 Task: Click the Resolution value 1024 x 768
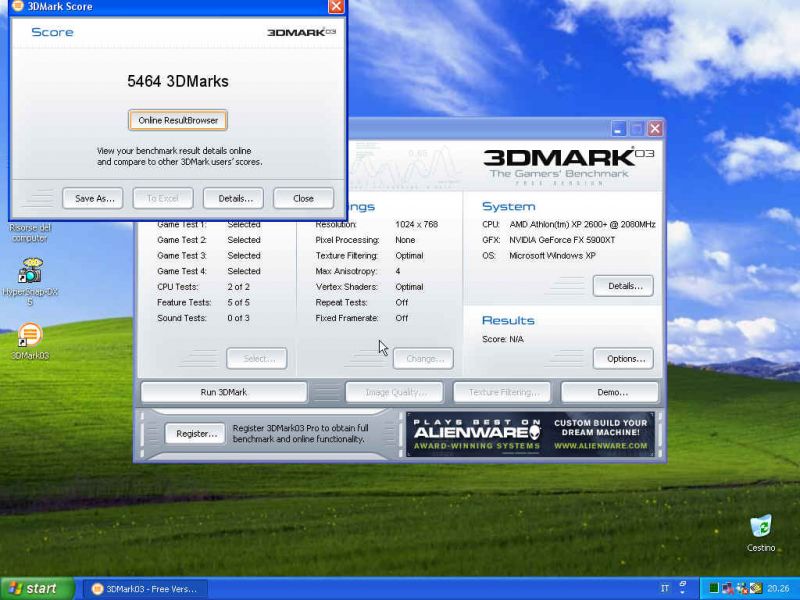click(x=416, y=224)
